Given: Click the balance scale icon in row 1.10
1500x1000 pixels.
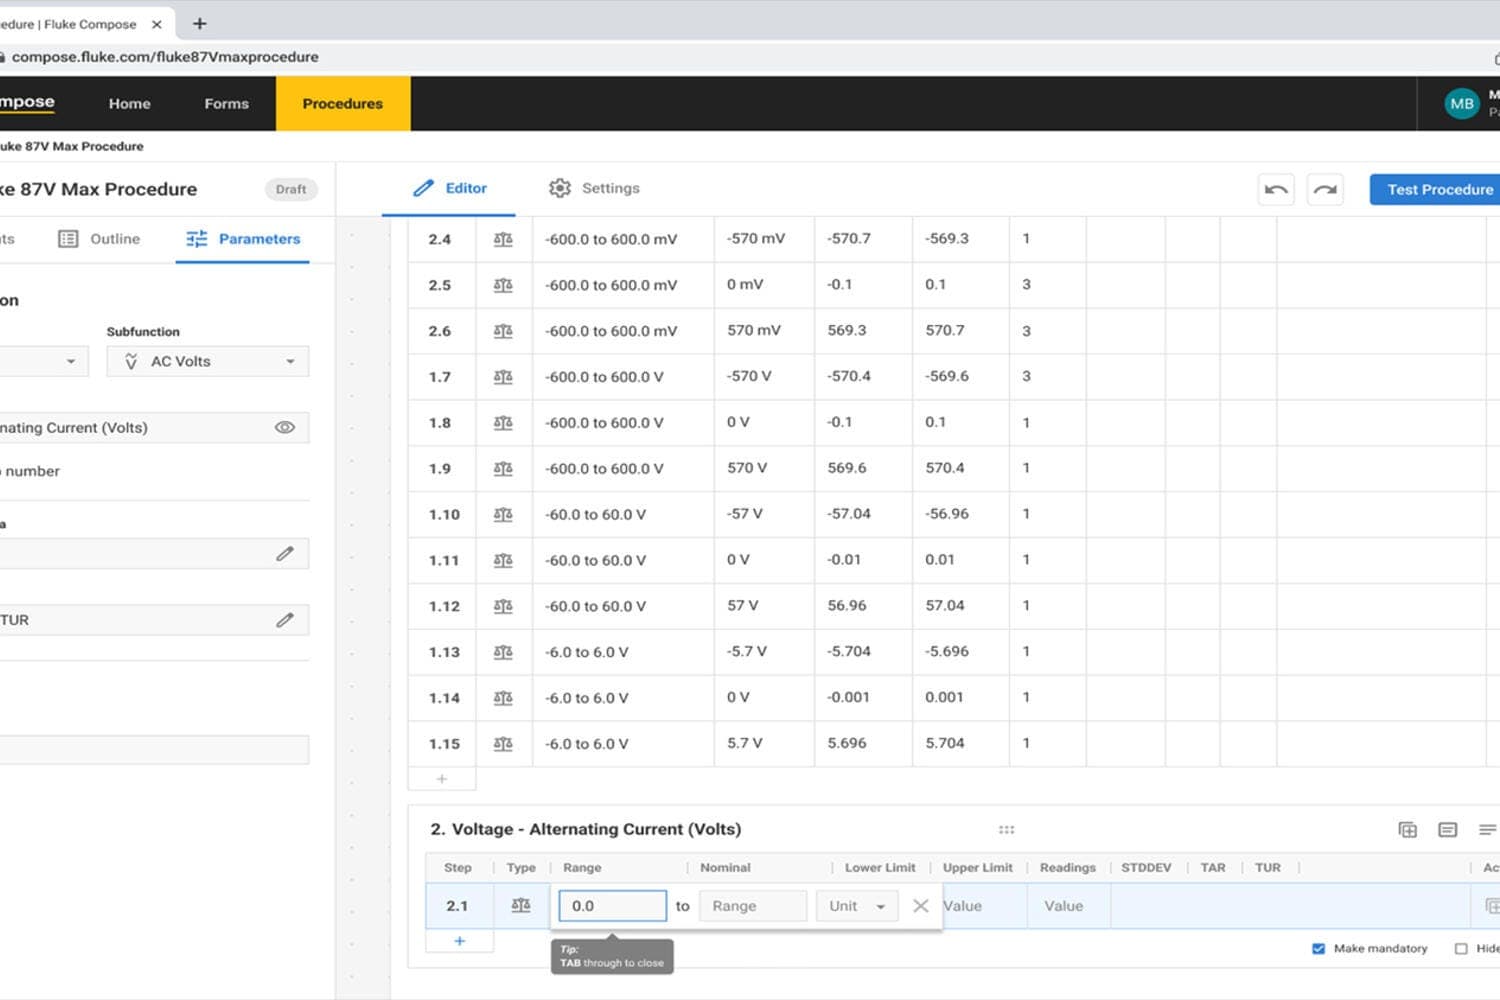Looking at the screenshot, I should 503,514.
